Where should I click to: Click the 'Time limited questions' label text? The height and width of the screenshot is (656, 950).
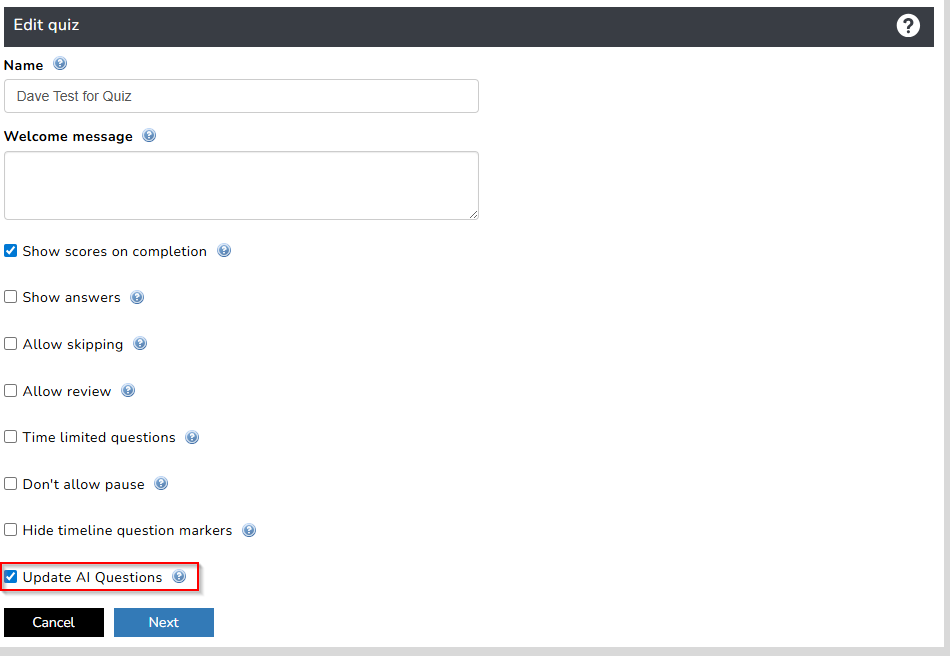(99, 437)
